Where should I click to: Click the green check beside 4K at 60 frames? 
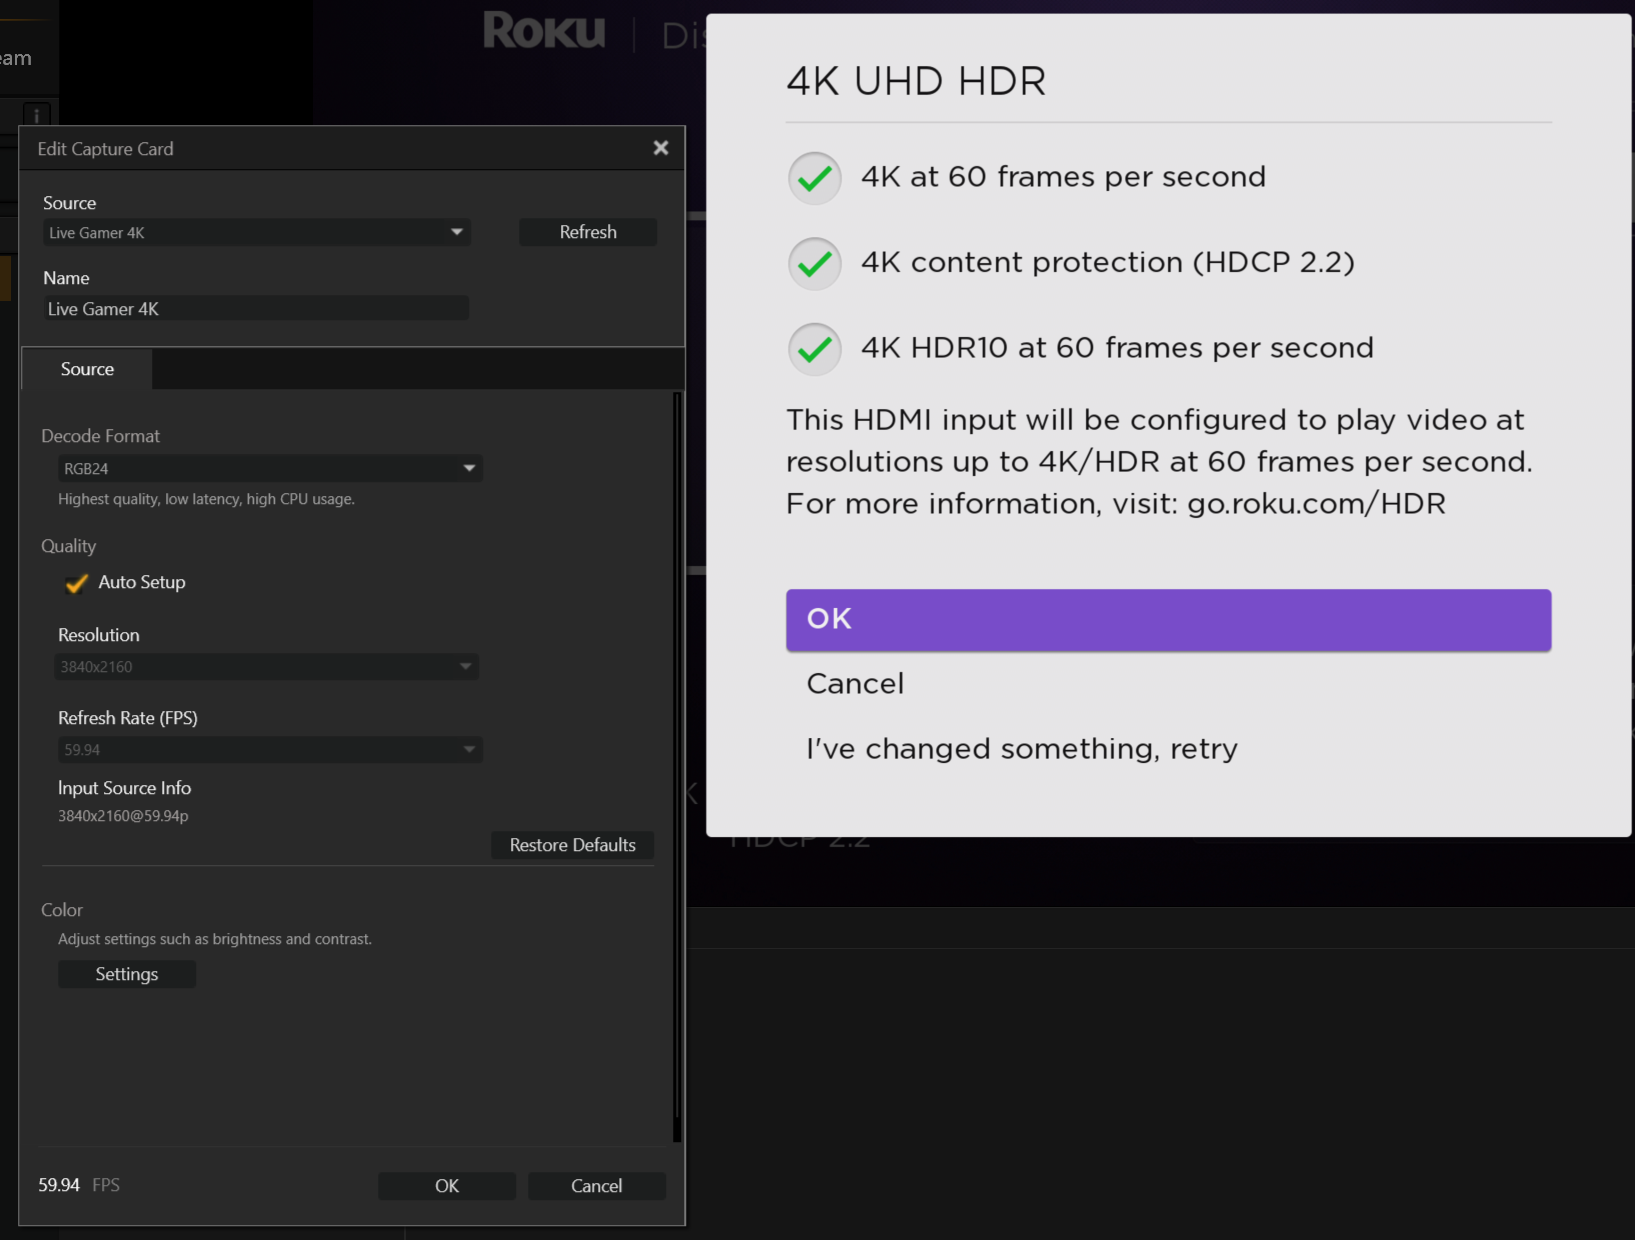pos(815,178)
